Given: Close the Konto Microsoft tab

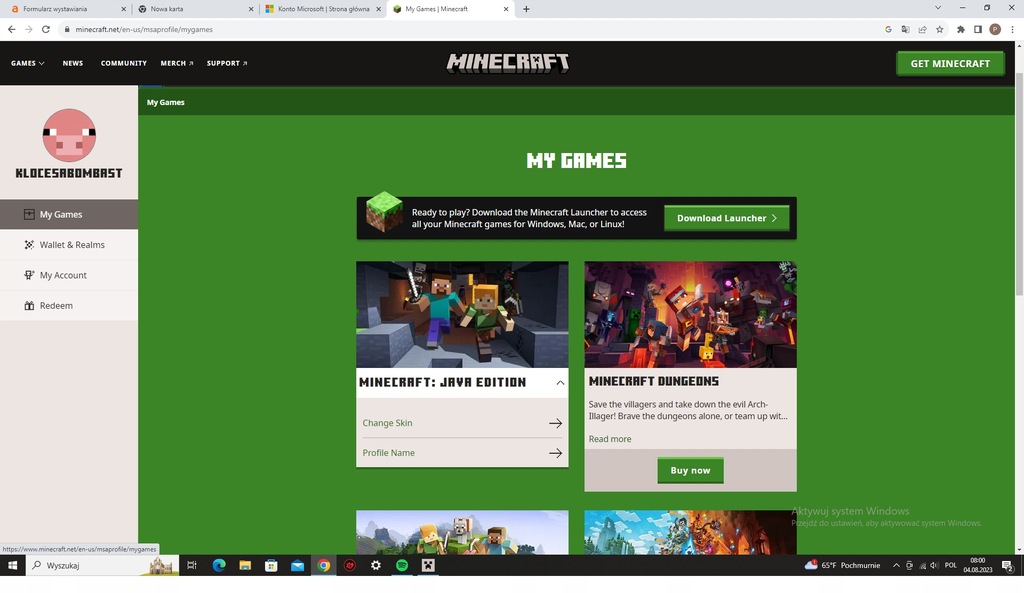Looking at the screenshot, I should coord(378,9).
